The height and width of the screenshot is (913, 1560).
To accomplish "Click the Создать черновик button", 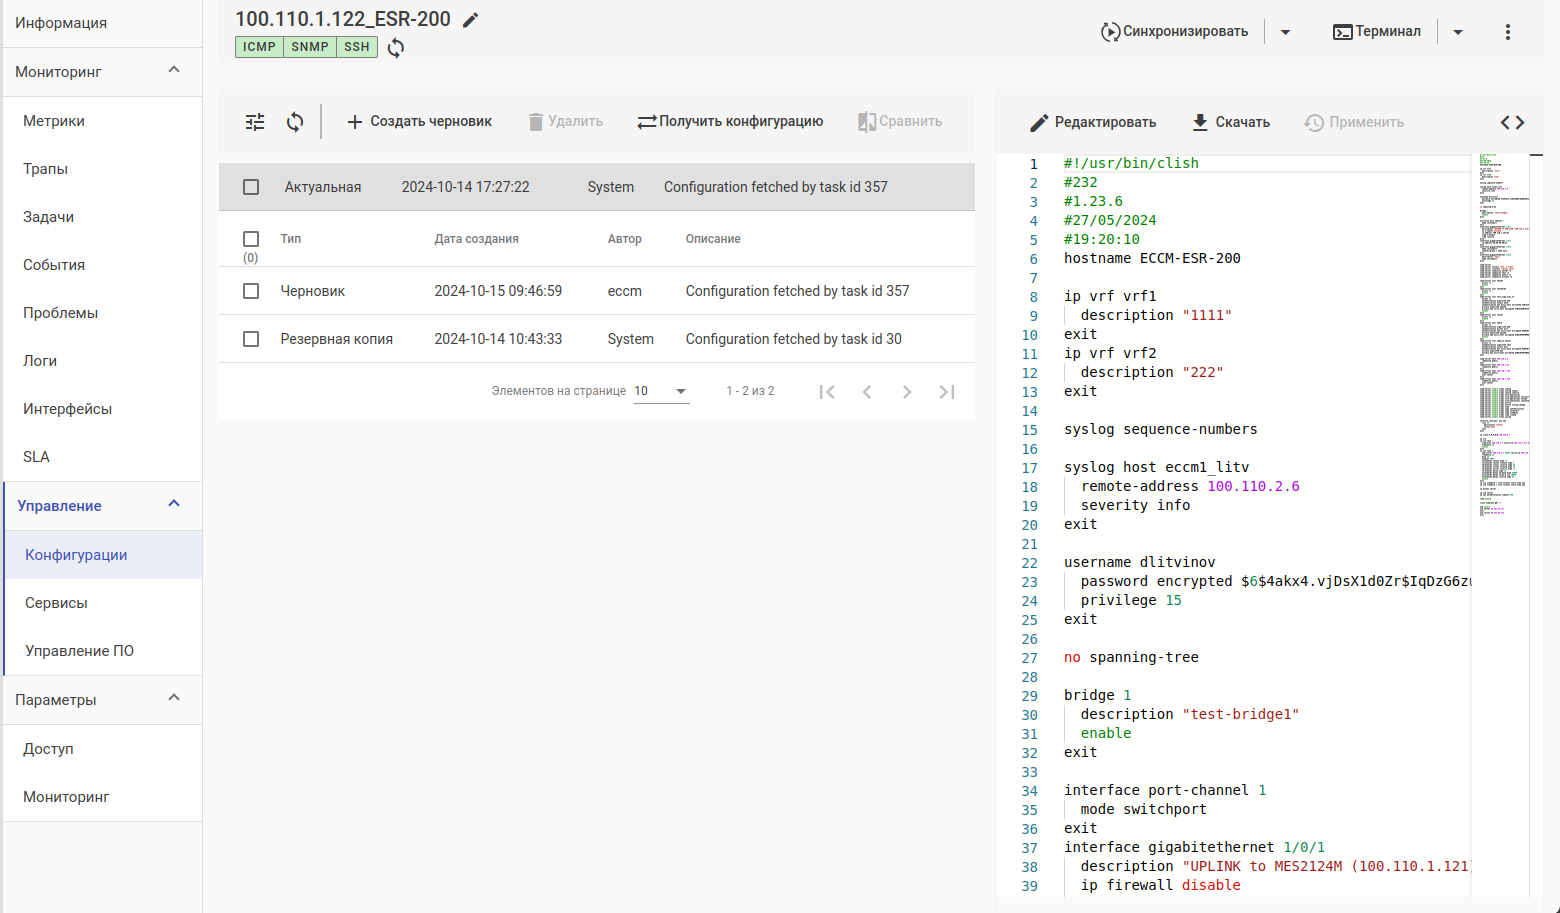I will 419,121.
